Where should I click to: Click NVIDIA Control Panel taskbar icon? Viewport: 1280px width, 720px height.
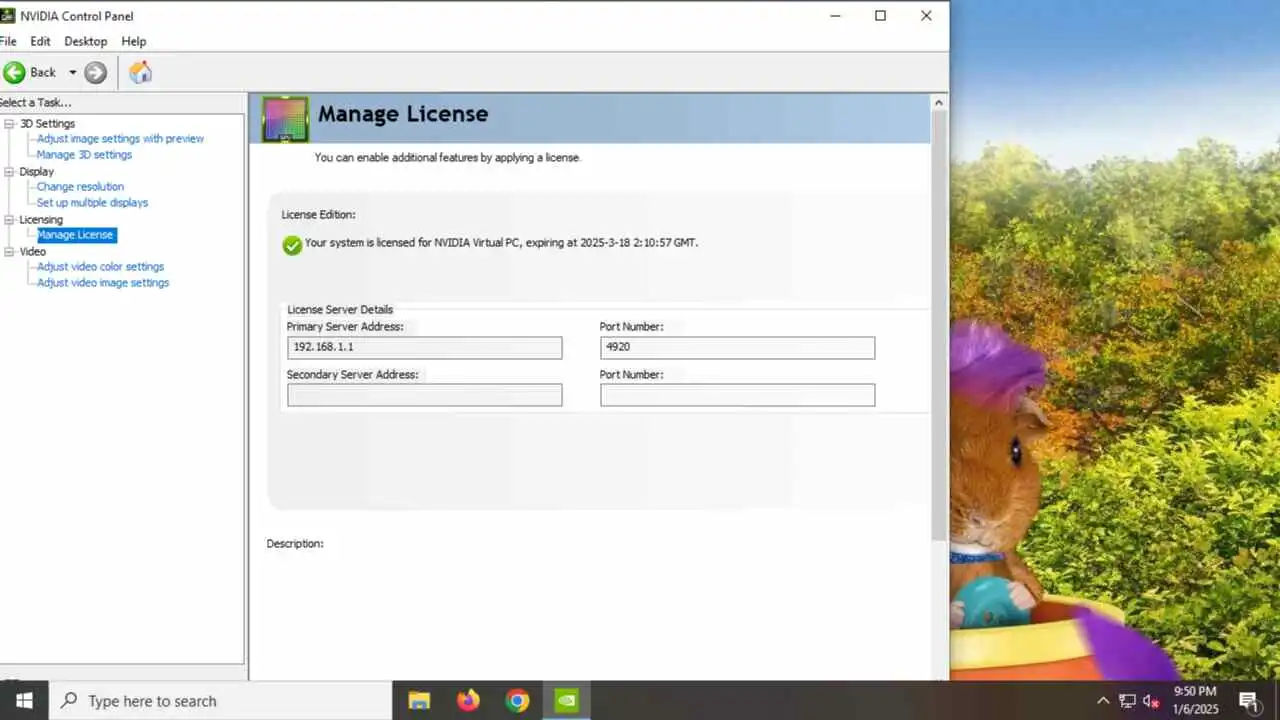[566, 700]
